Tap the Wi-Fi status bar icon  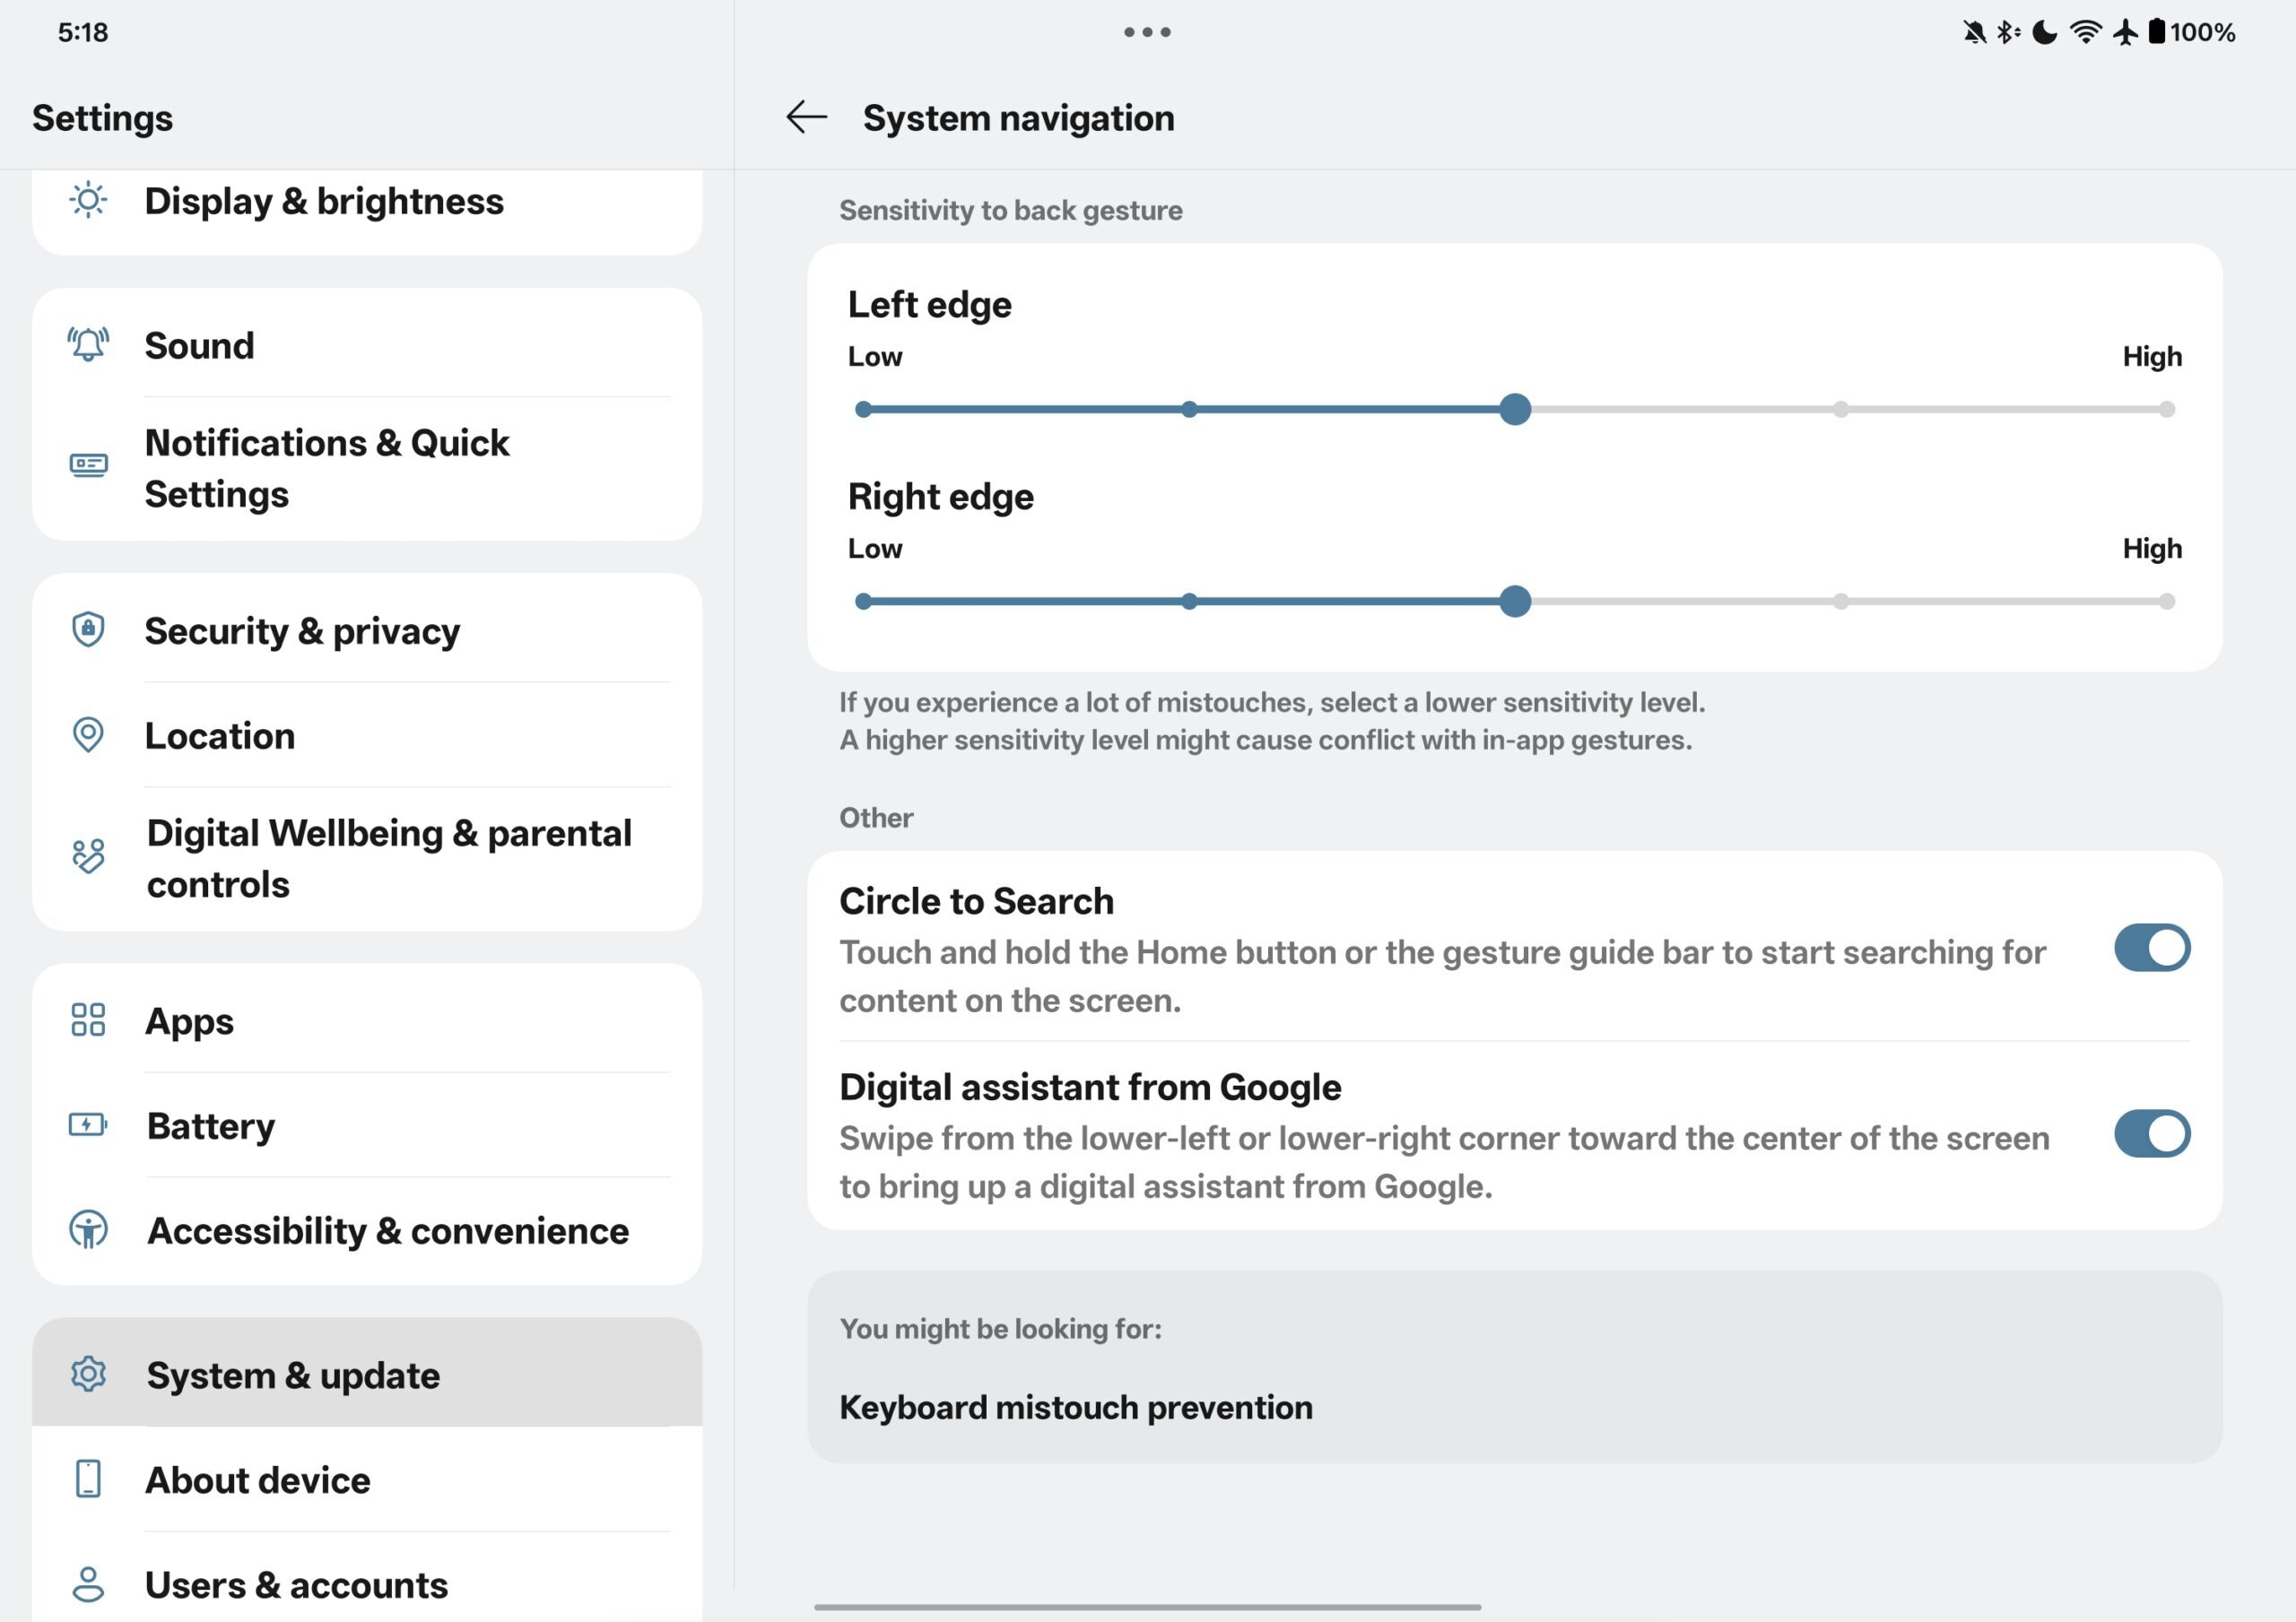pos(2084,32)
